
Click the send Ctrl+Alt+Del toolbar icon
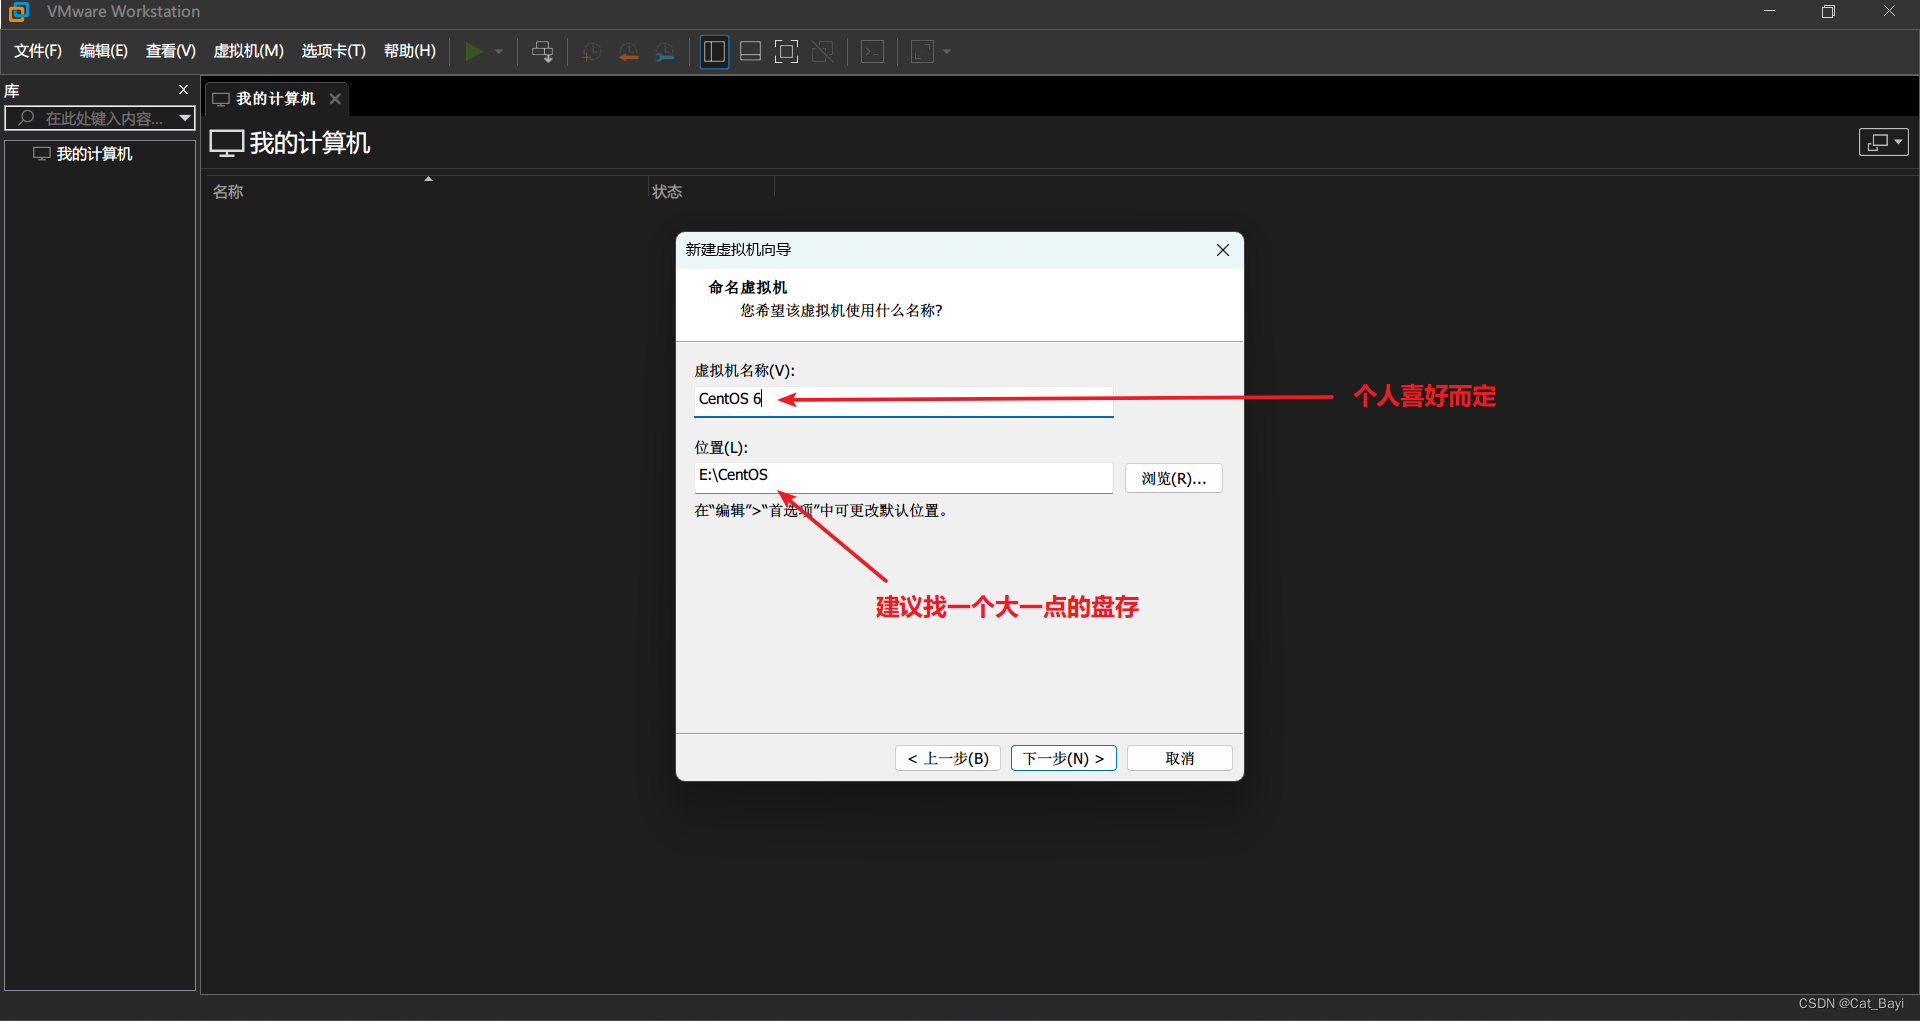click(x=542, y=52)
